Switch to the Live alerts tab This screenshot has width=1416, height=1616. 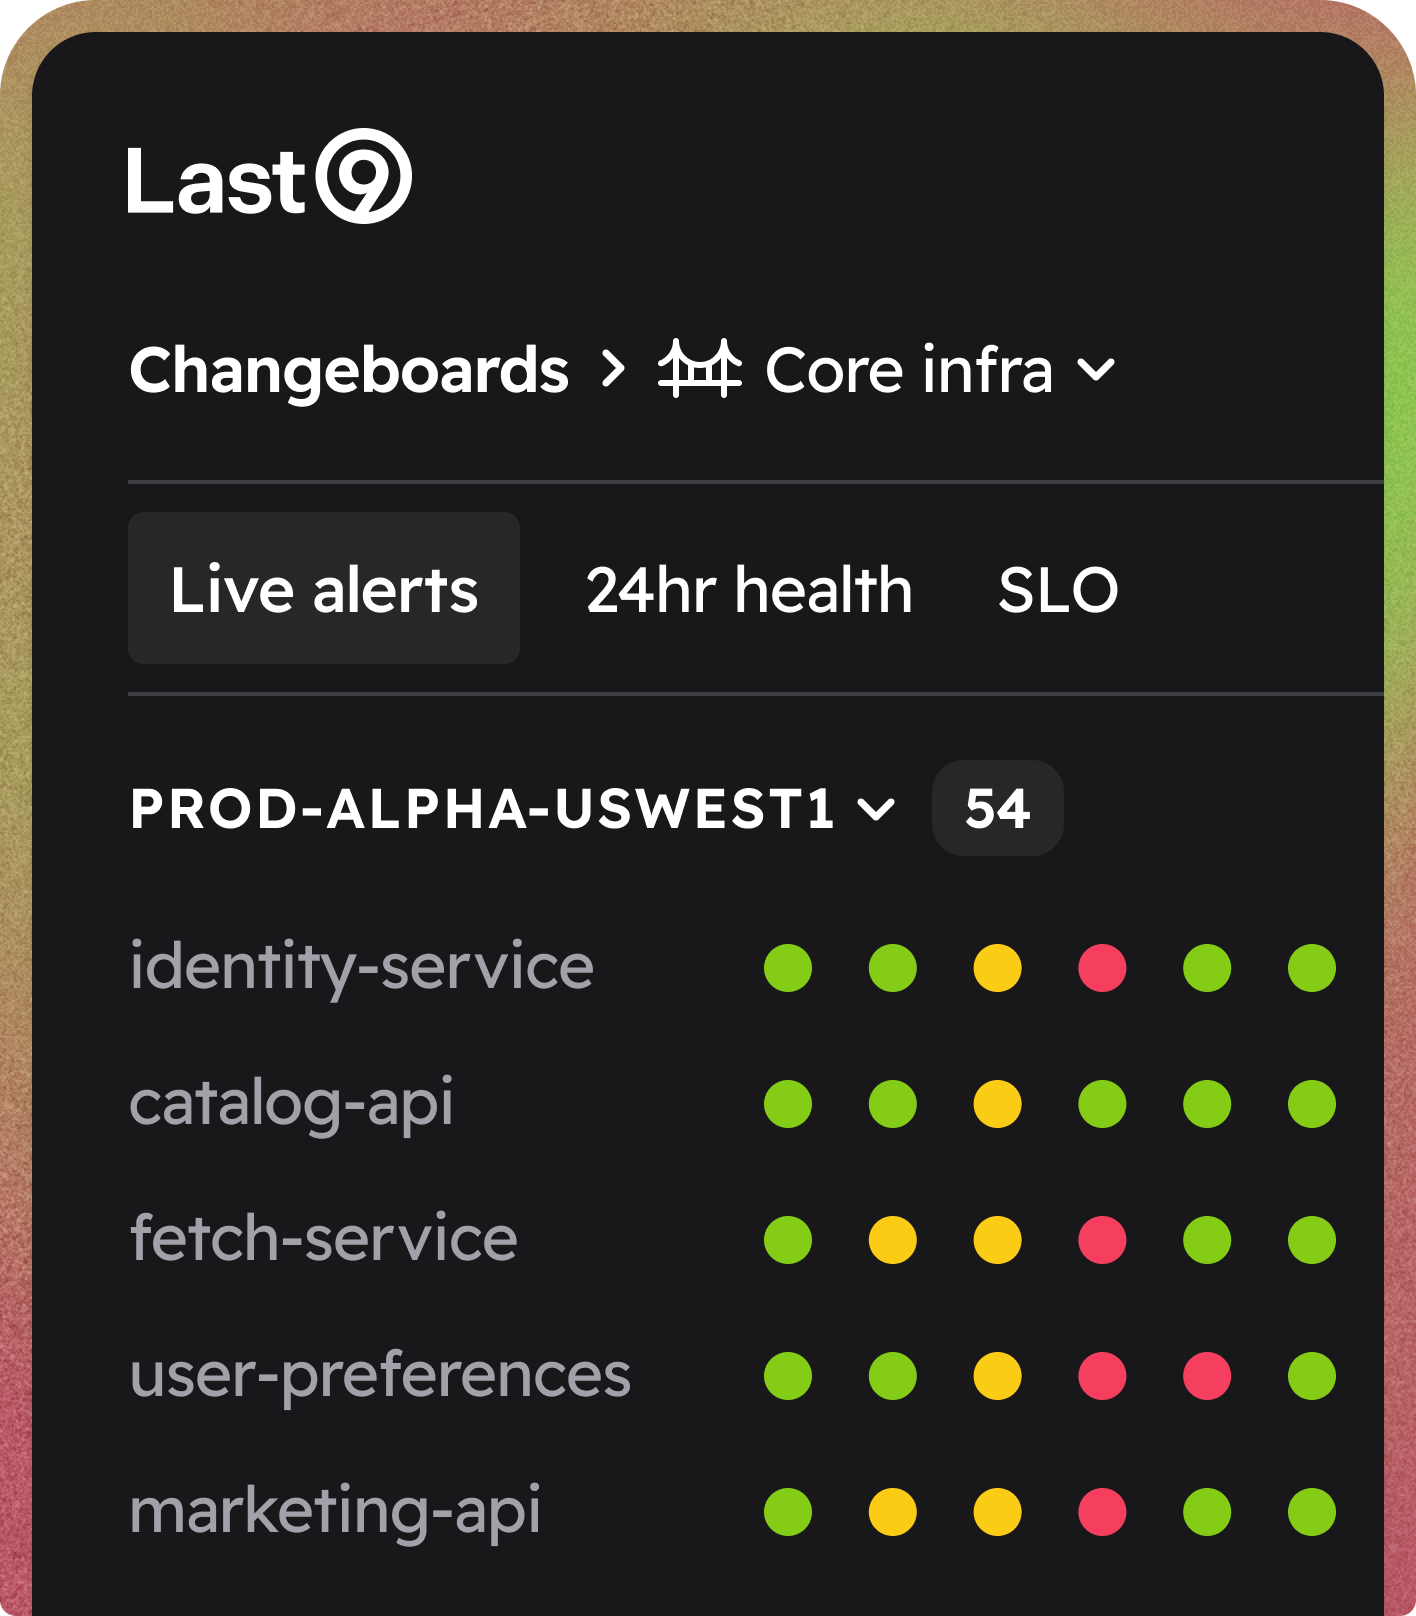pyautogui.click(x=324, y=589)
